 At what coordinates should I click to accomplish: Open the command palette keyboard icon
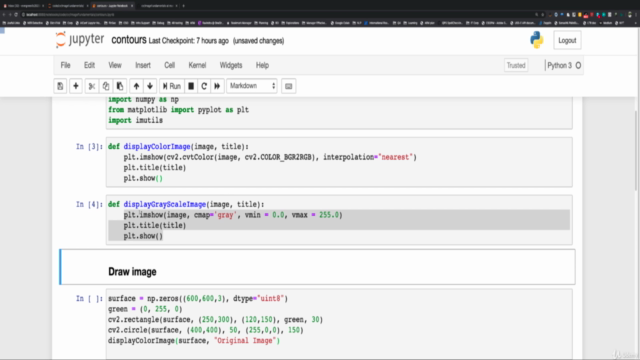coord(289,86)
